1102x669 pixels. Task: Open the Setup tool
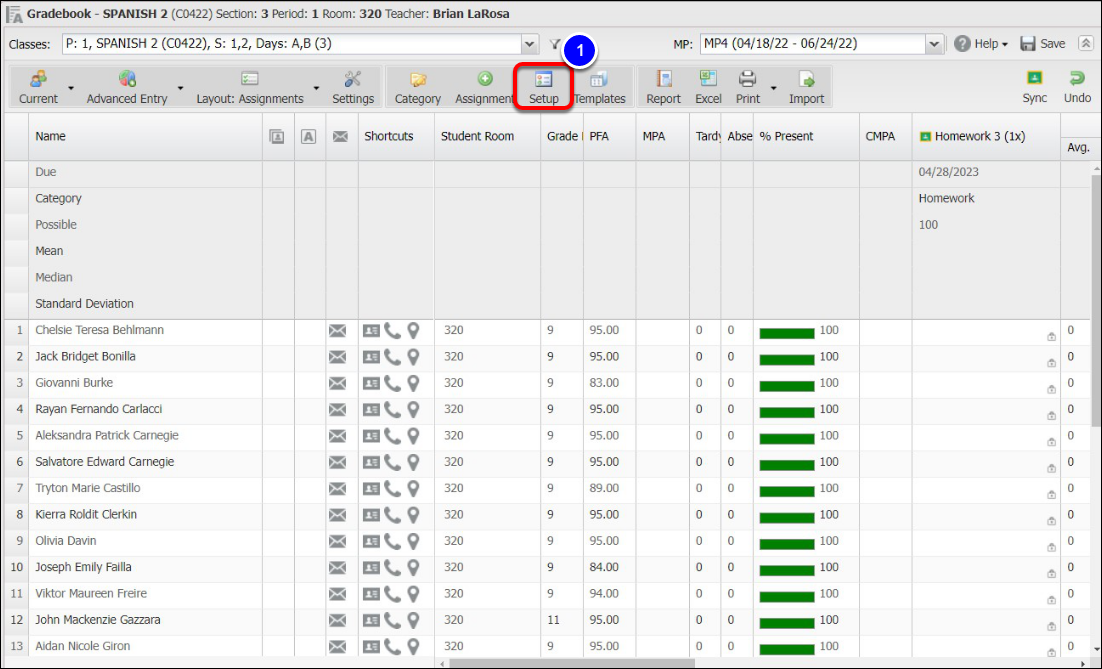(543, 87)
